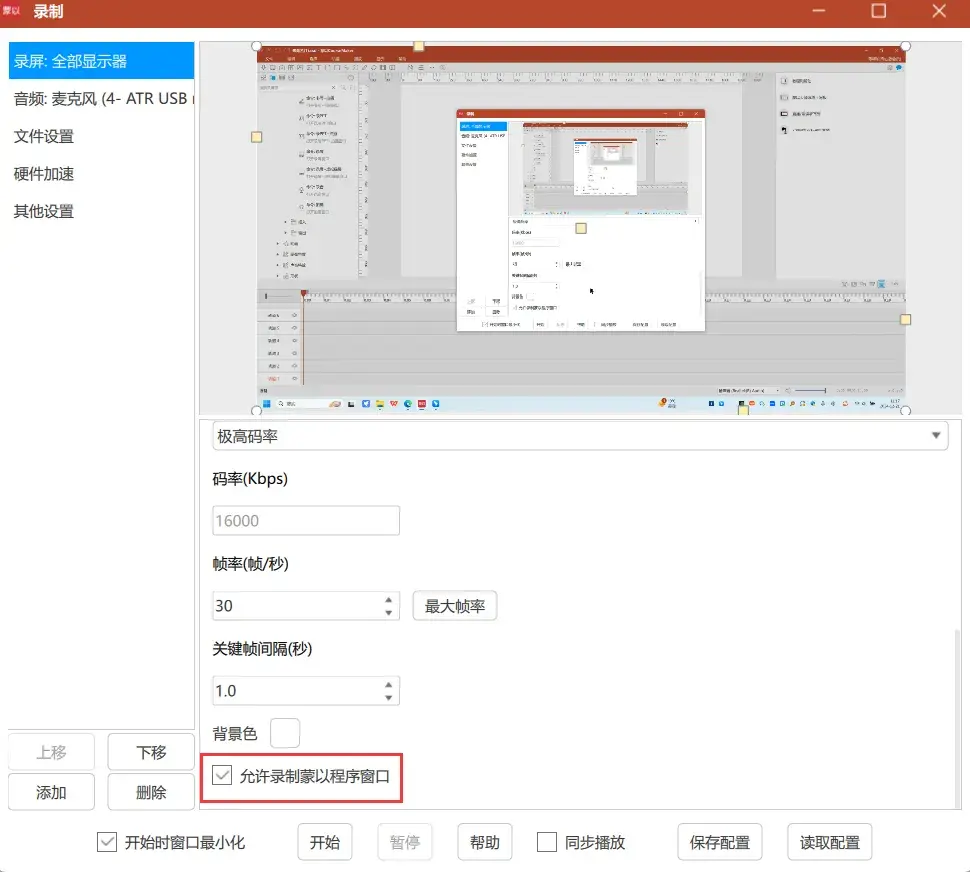The width and height of the screenshot is (970, 872).
Task: Click 删除 to remove the source
Action: click(x=151, y=792)
